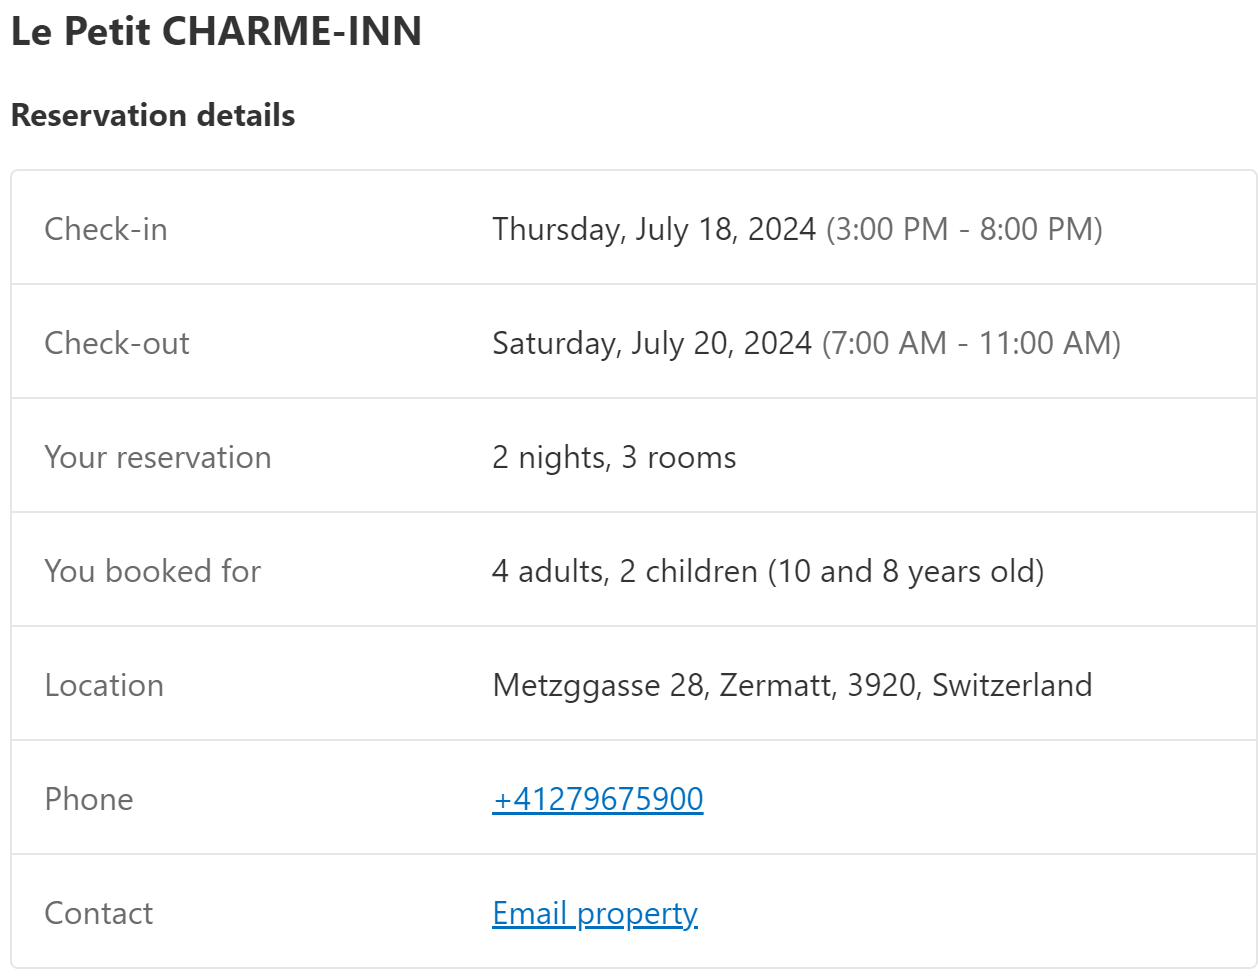Click the Phone label
Image resolution: width=1258 pixels, height=978 pixels.
(x=89, y=799)
